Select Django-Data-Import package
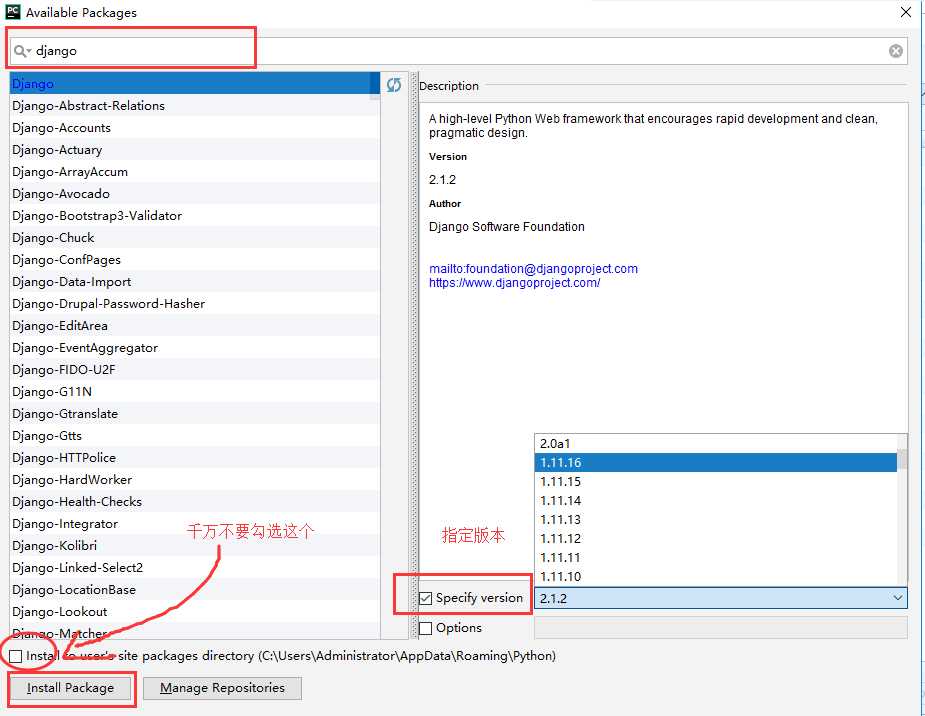 tap(195, 282)
